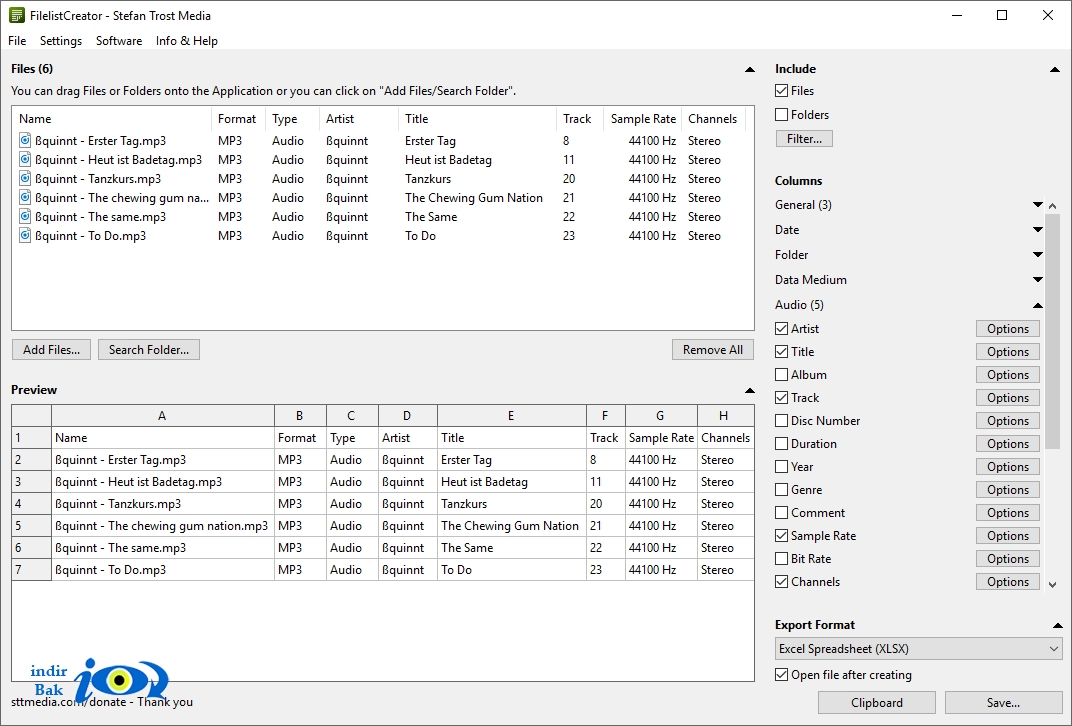Click the Search Folder... button
Viewport: 1072px width, 726px height.
[x=149, y=349]
